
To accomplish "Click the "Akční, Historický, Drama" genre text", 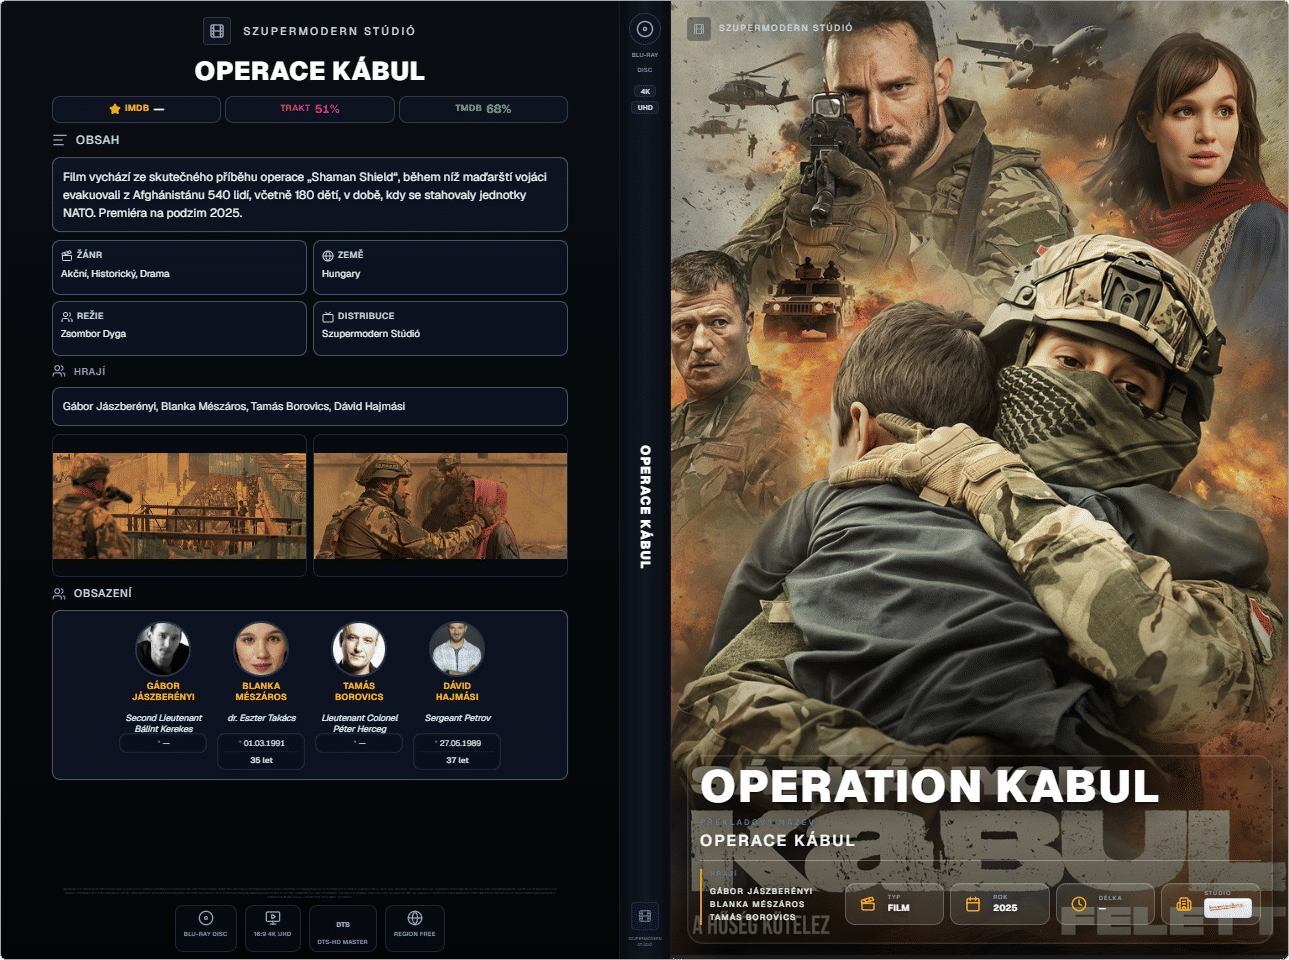I will point(115,274).
